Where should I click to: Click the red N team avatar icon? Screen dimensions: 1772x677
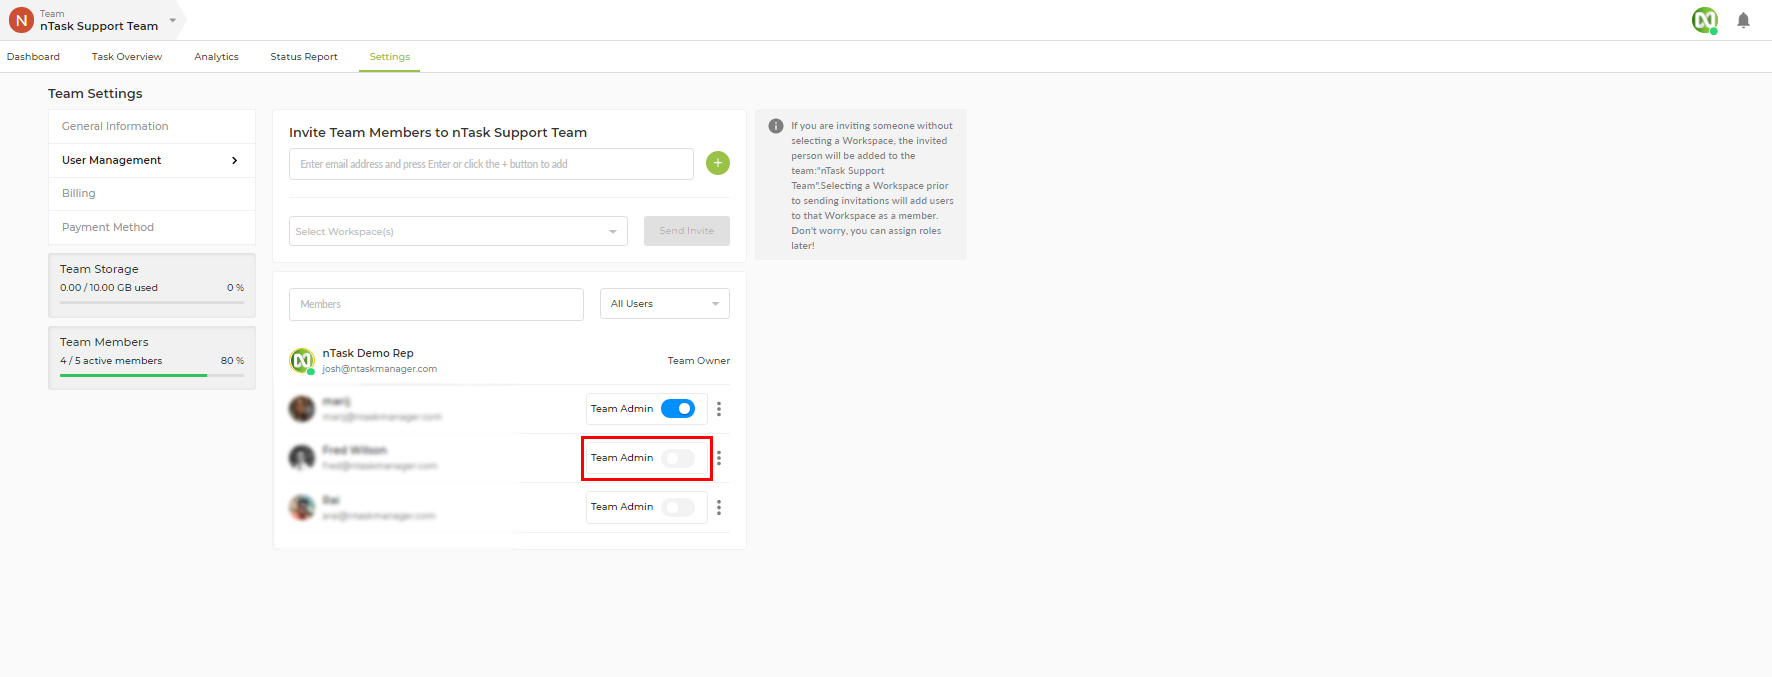tap(21, 20)
